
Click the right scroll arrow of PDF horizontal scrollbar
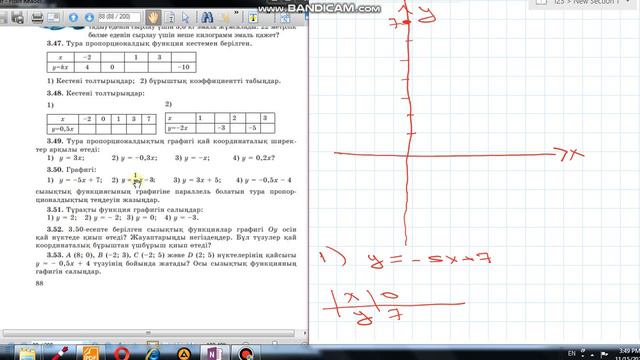pos(304,333)
